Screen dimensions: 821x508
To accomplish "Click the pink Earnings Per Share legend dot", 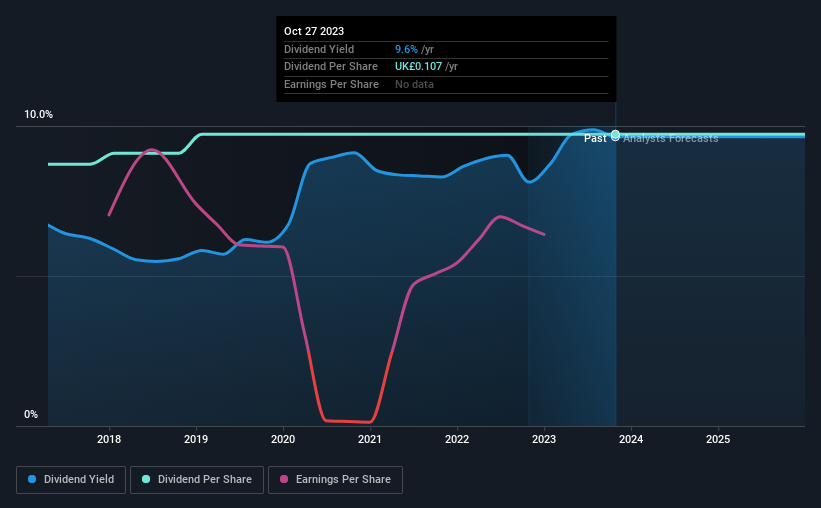I will click(284, 479).
